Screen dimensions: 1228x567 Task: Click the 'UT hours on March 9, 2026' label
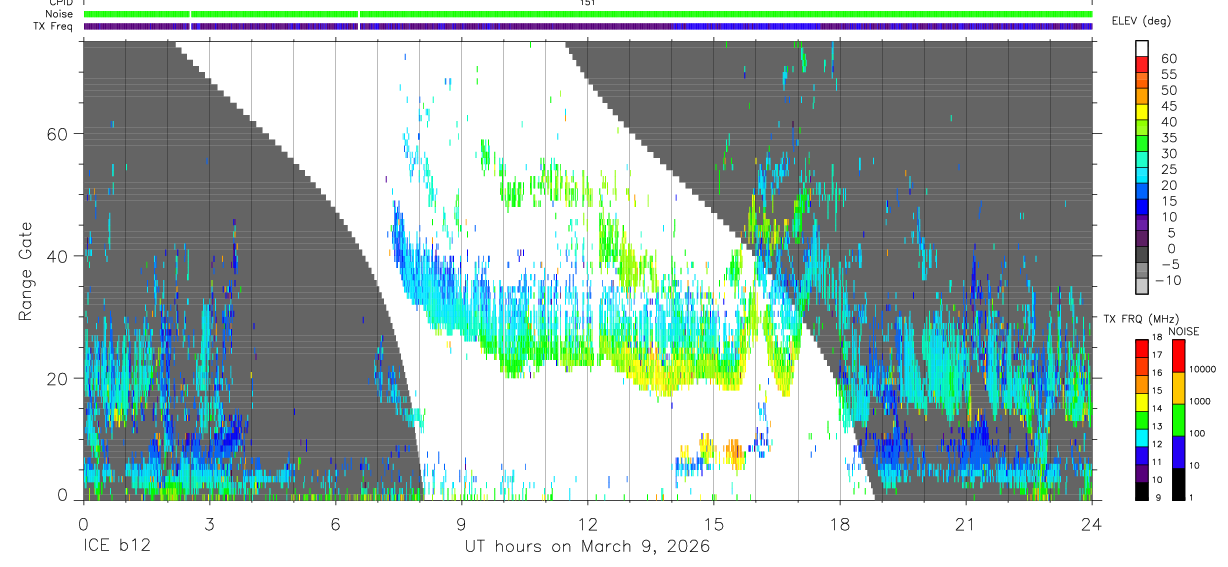tap(587, 547)
